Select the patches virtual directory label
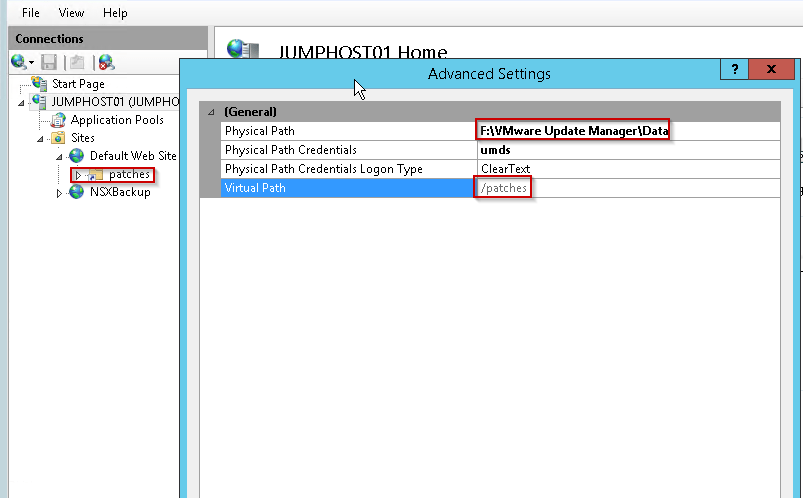 [x=129, y=174]
